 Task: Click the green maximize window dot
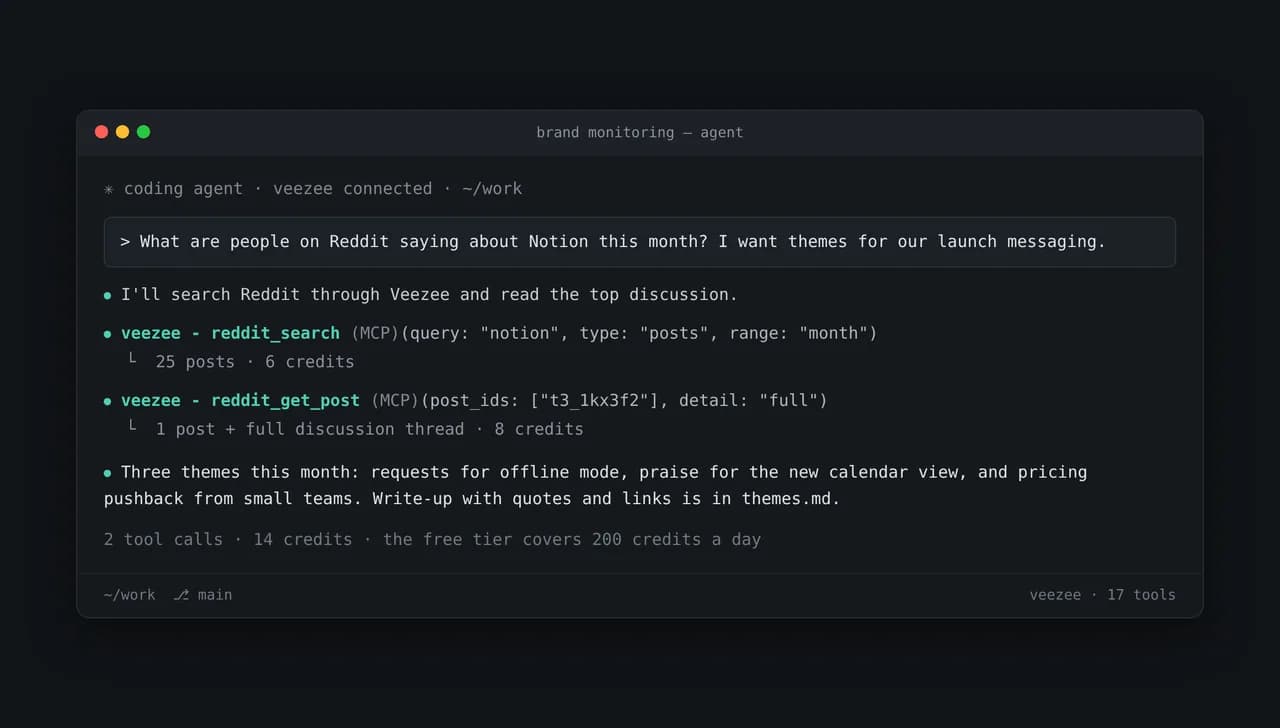pos(143,132)
